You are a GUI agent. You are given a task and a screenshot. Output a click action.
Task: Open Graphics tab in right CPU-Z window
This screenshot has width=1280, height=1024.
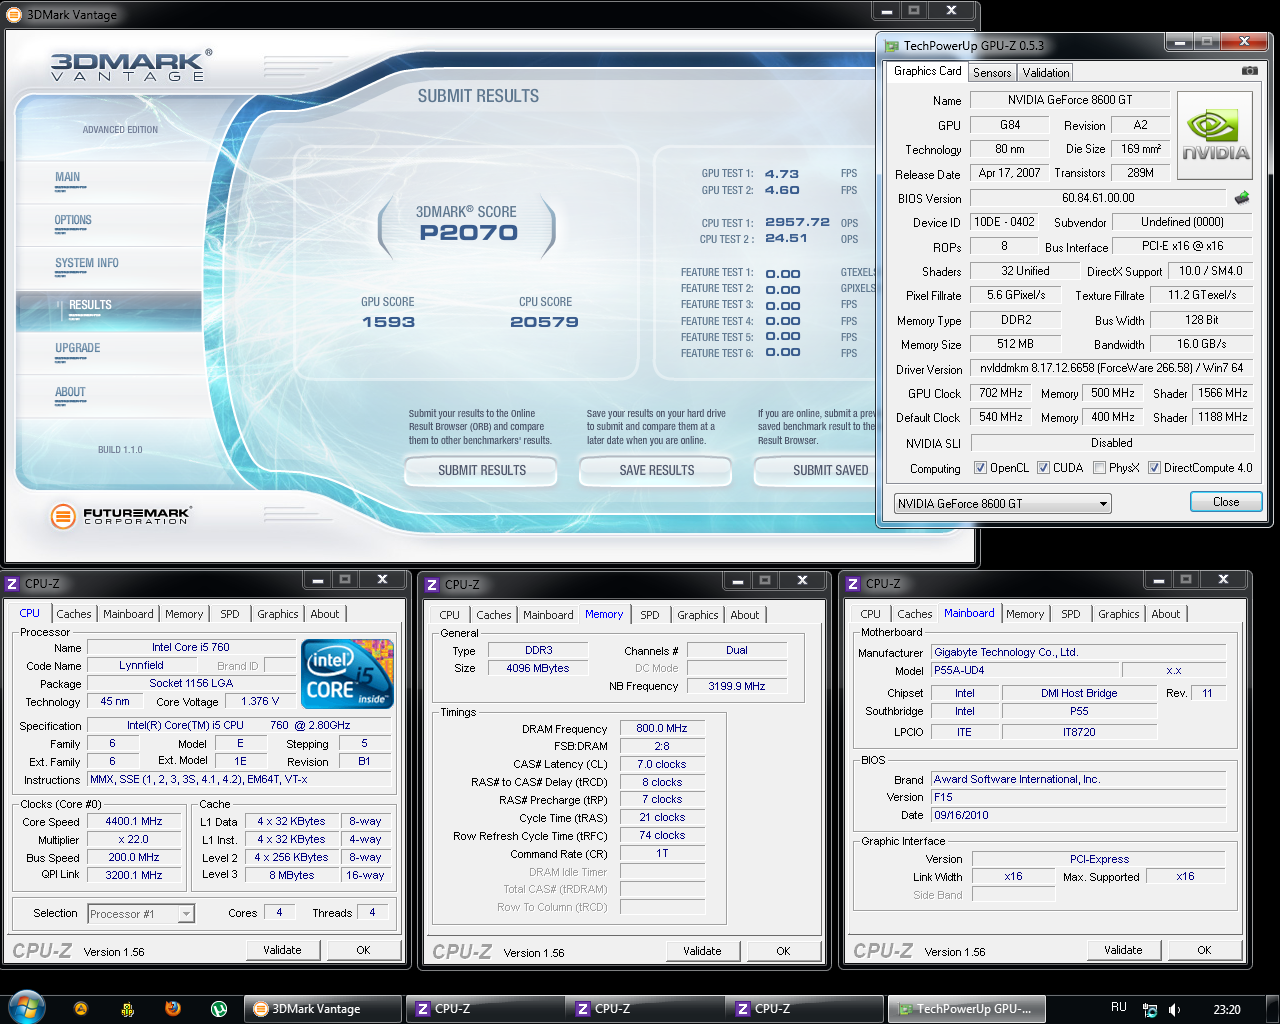pyautogui.click(x=1118, y=614)
